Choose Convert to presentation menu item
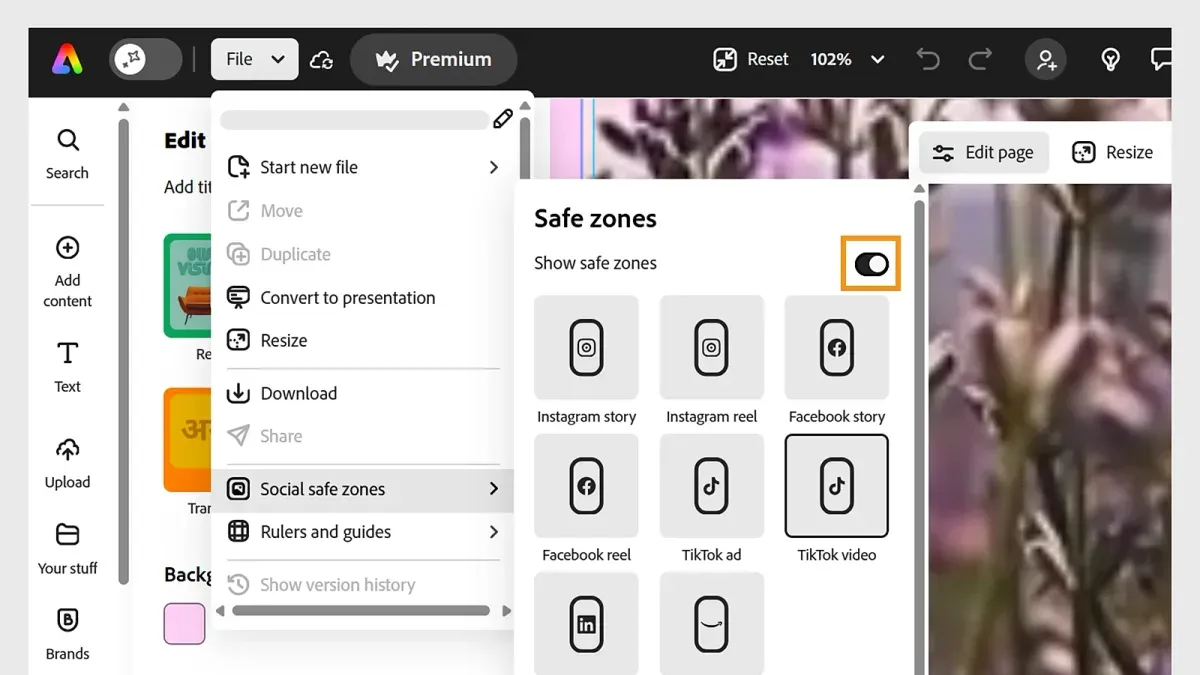This screenshot has height=675, width=1200. tap(363, 298)
